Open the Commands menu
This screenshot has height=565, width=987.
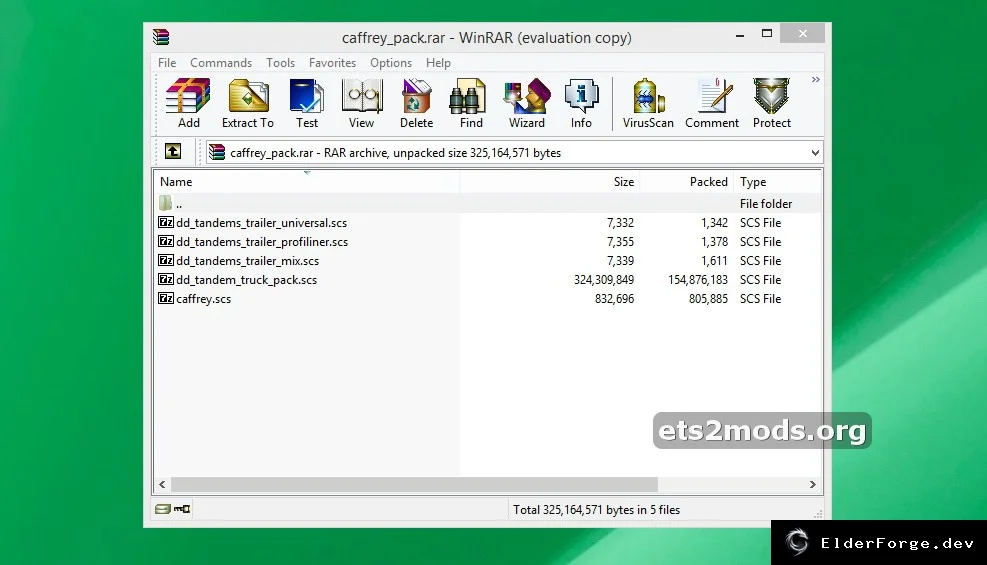click(x=221, y=63)
